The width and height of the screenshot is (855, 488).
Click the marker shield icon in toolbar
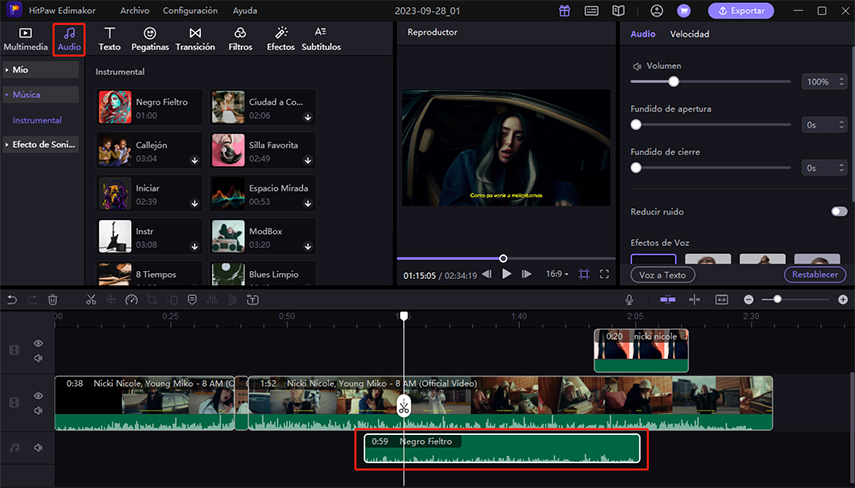(x=192, y=300)
